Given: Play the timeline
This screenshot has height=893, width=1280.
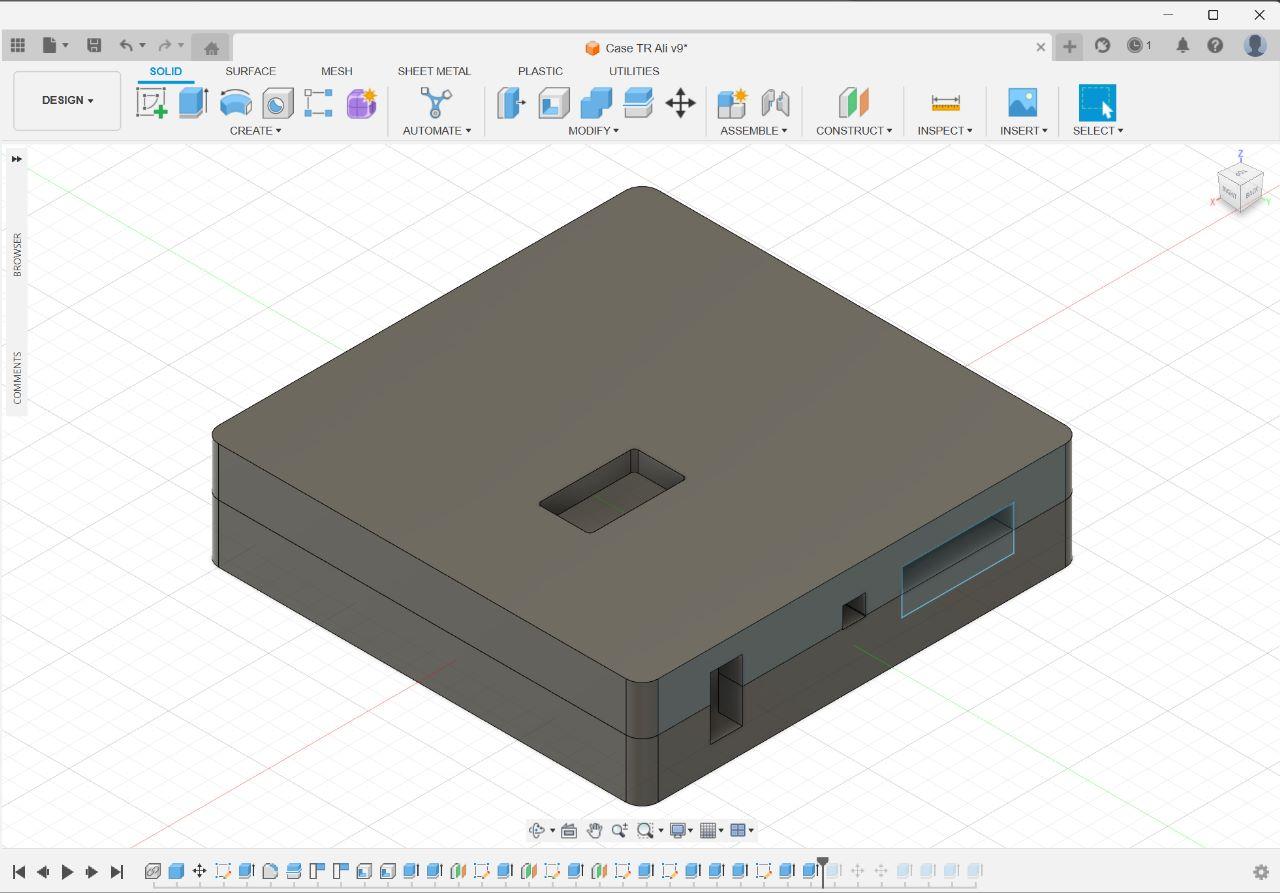Looking at the screenshot, I should (x=67, y=872).
